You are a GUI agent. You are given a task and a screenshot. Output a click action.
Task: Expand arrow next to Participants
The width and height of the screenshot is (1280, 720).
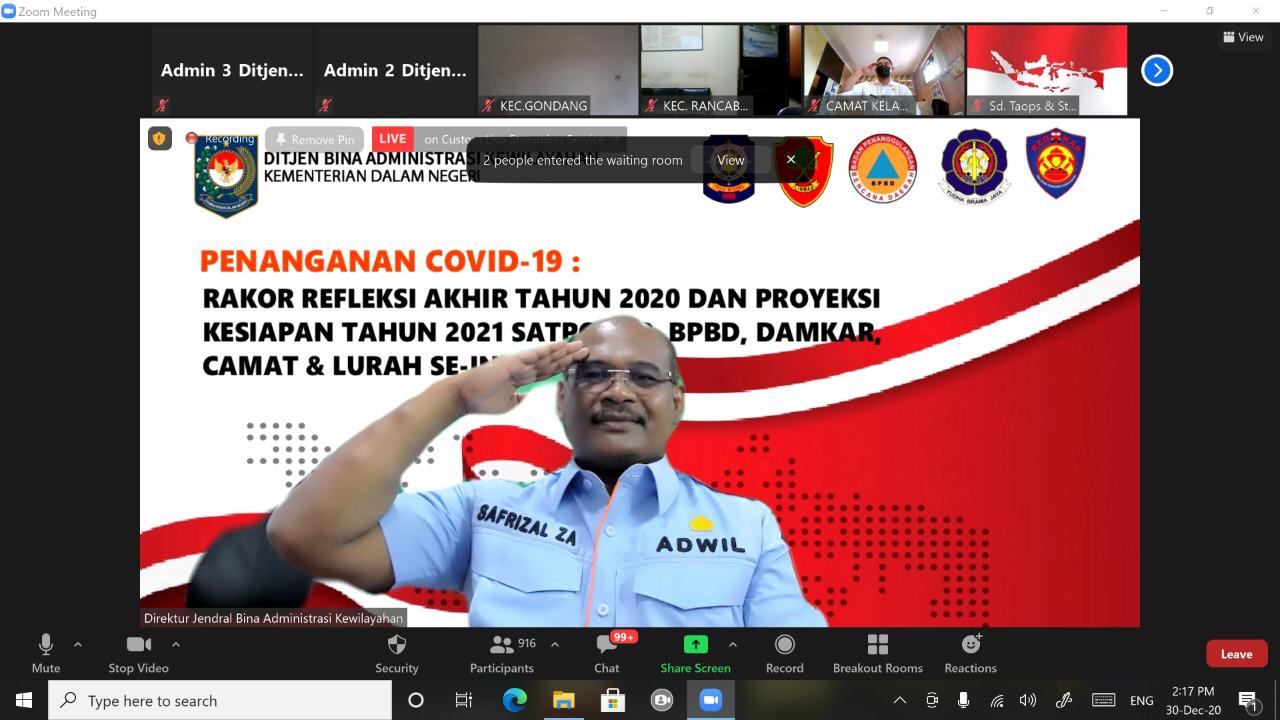click(x=555, y=645)
